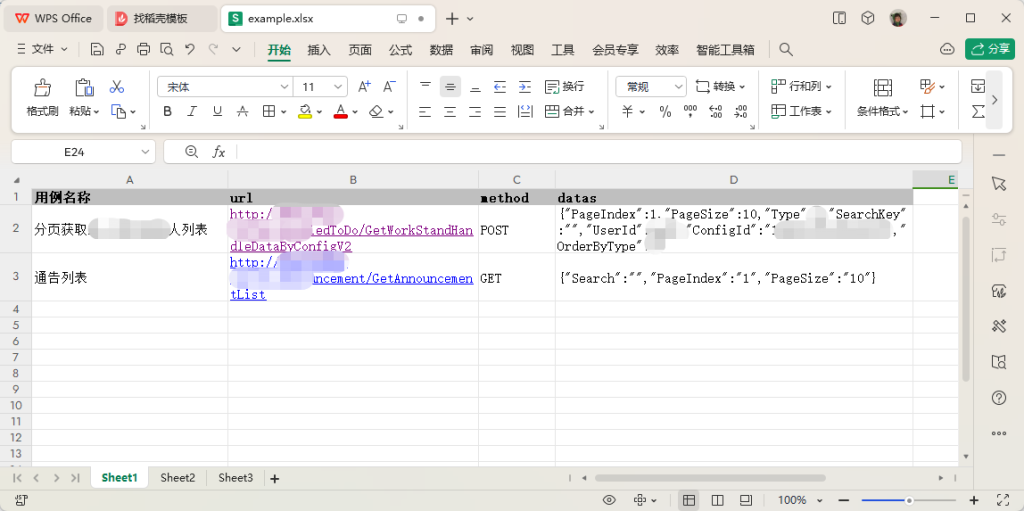Switch to View (视图) tab

tap(522, 50)
